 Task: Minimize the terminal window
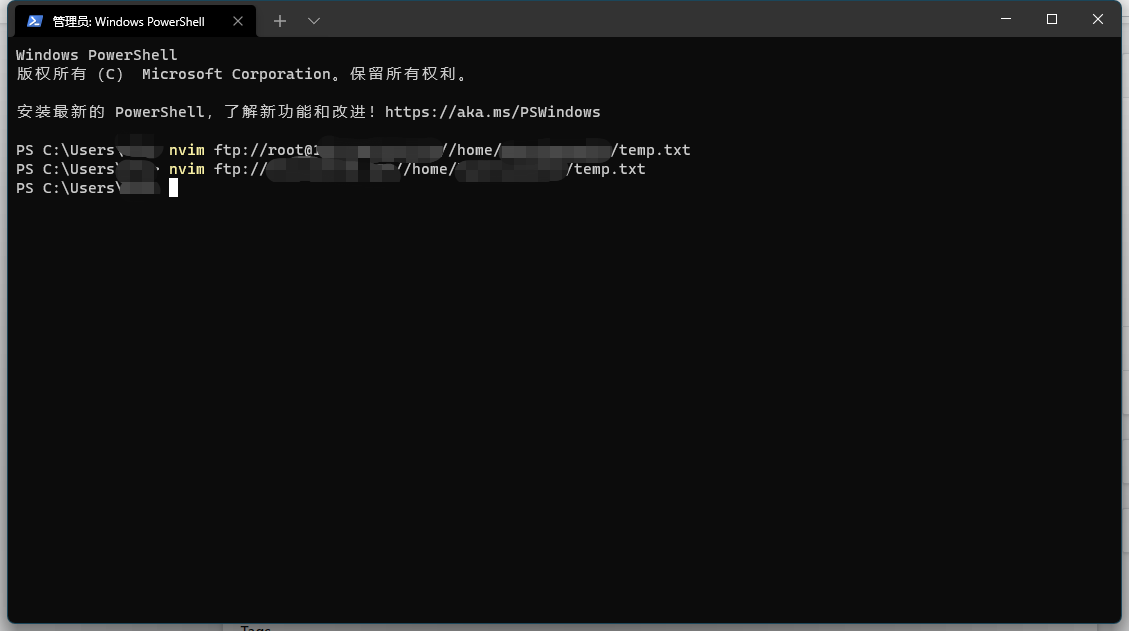(x=1006, y=19)
